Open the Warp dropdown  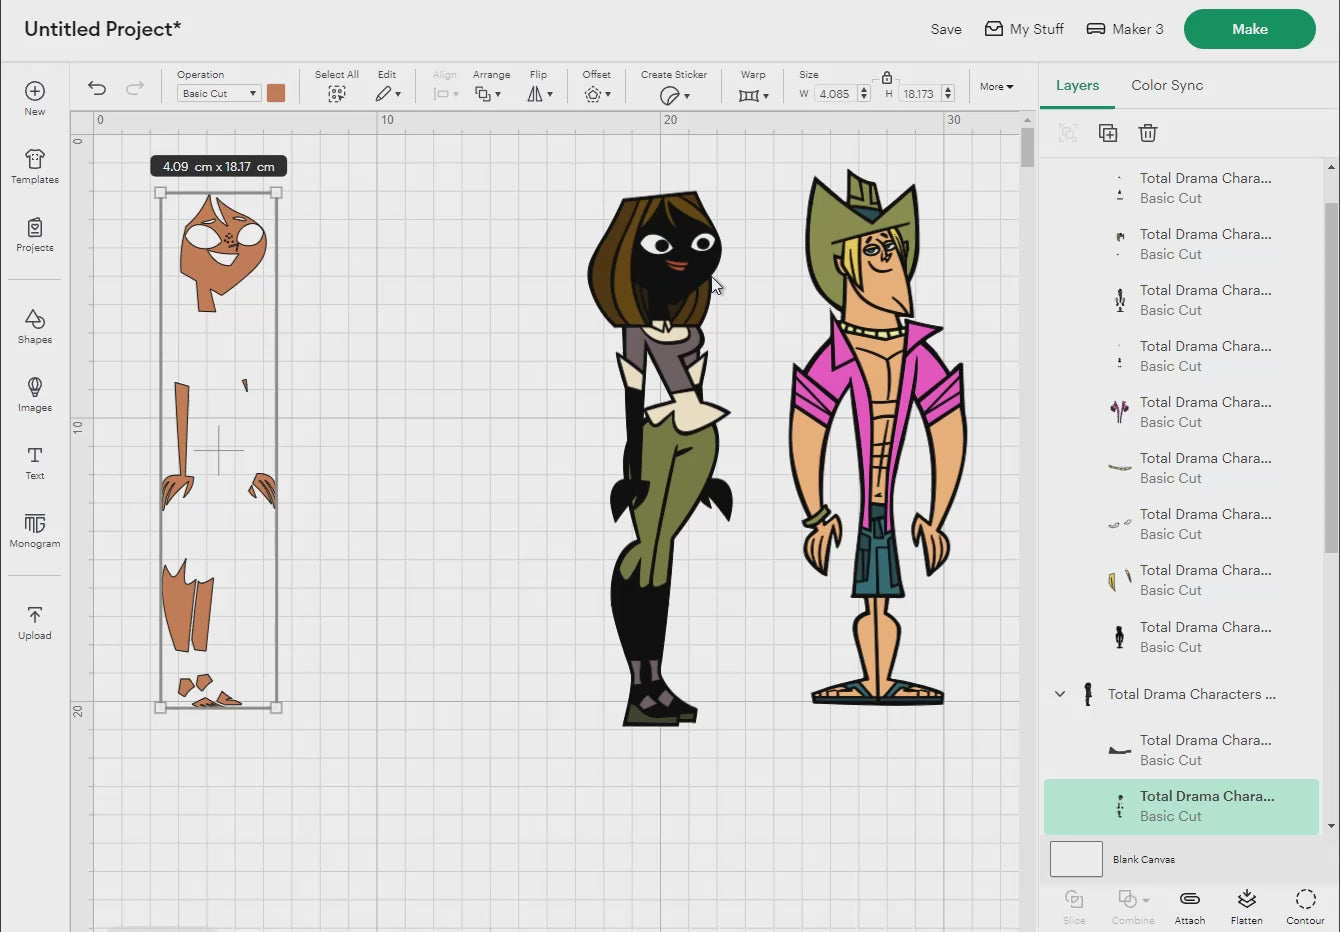pyautogui.click(x=753, y=95)
